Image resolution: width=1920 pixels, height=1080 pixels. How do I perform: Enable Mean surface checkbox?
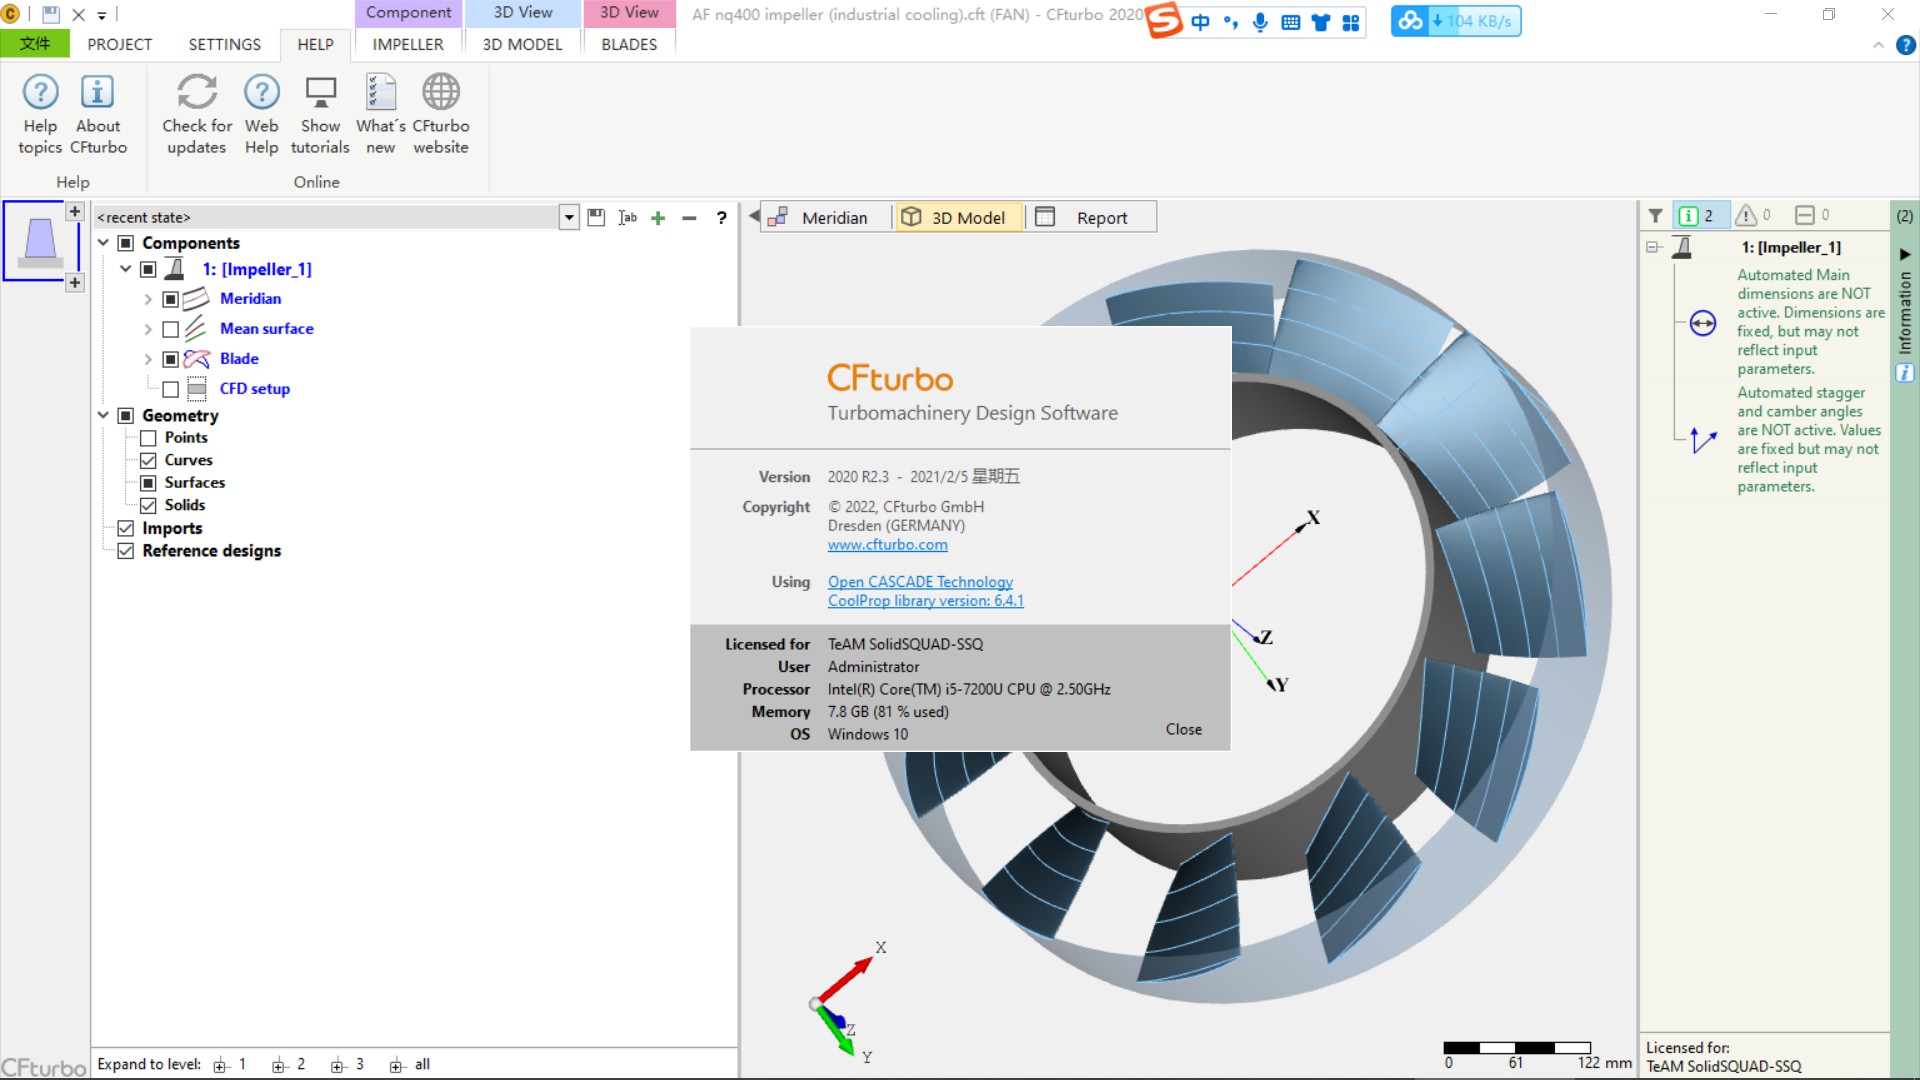point(170,329)
